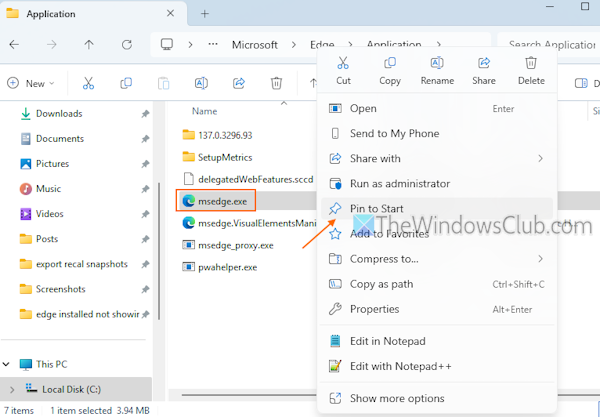Click chevron after Microsoft breadcrumb
Image resolution: width=600 pixels, height=417 pixels.
tap(293, 45)
